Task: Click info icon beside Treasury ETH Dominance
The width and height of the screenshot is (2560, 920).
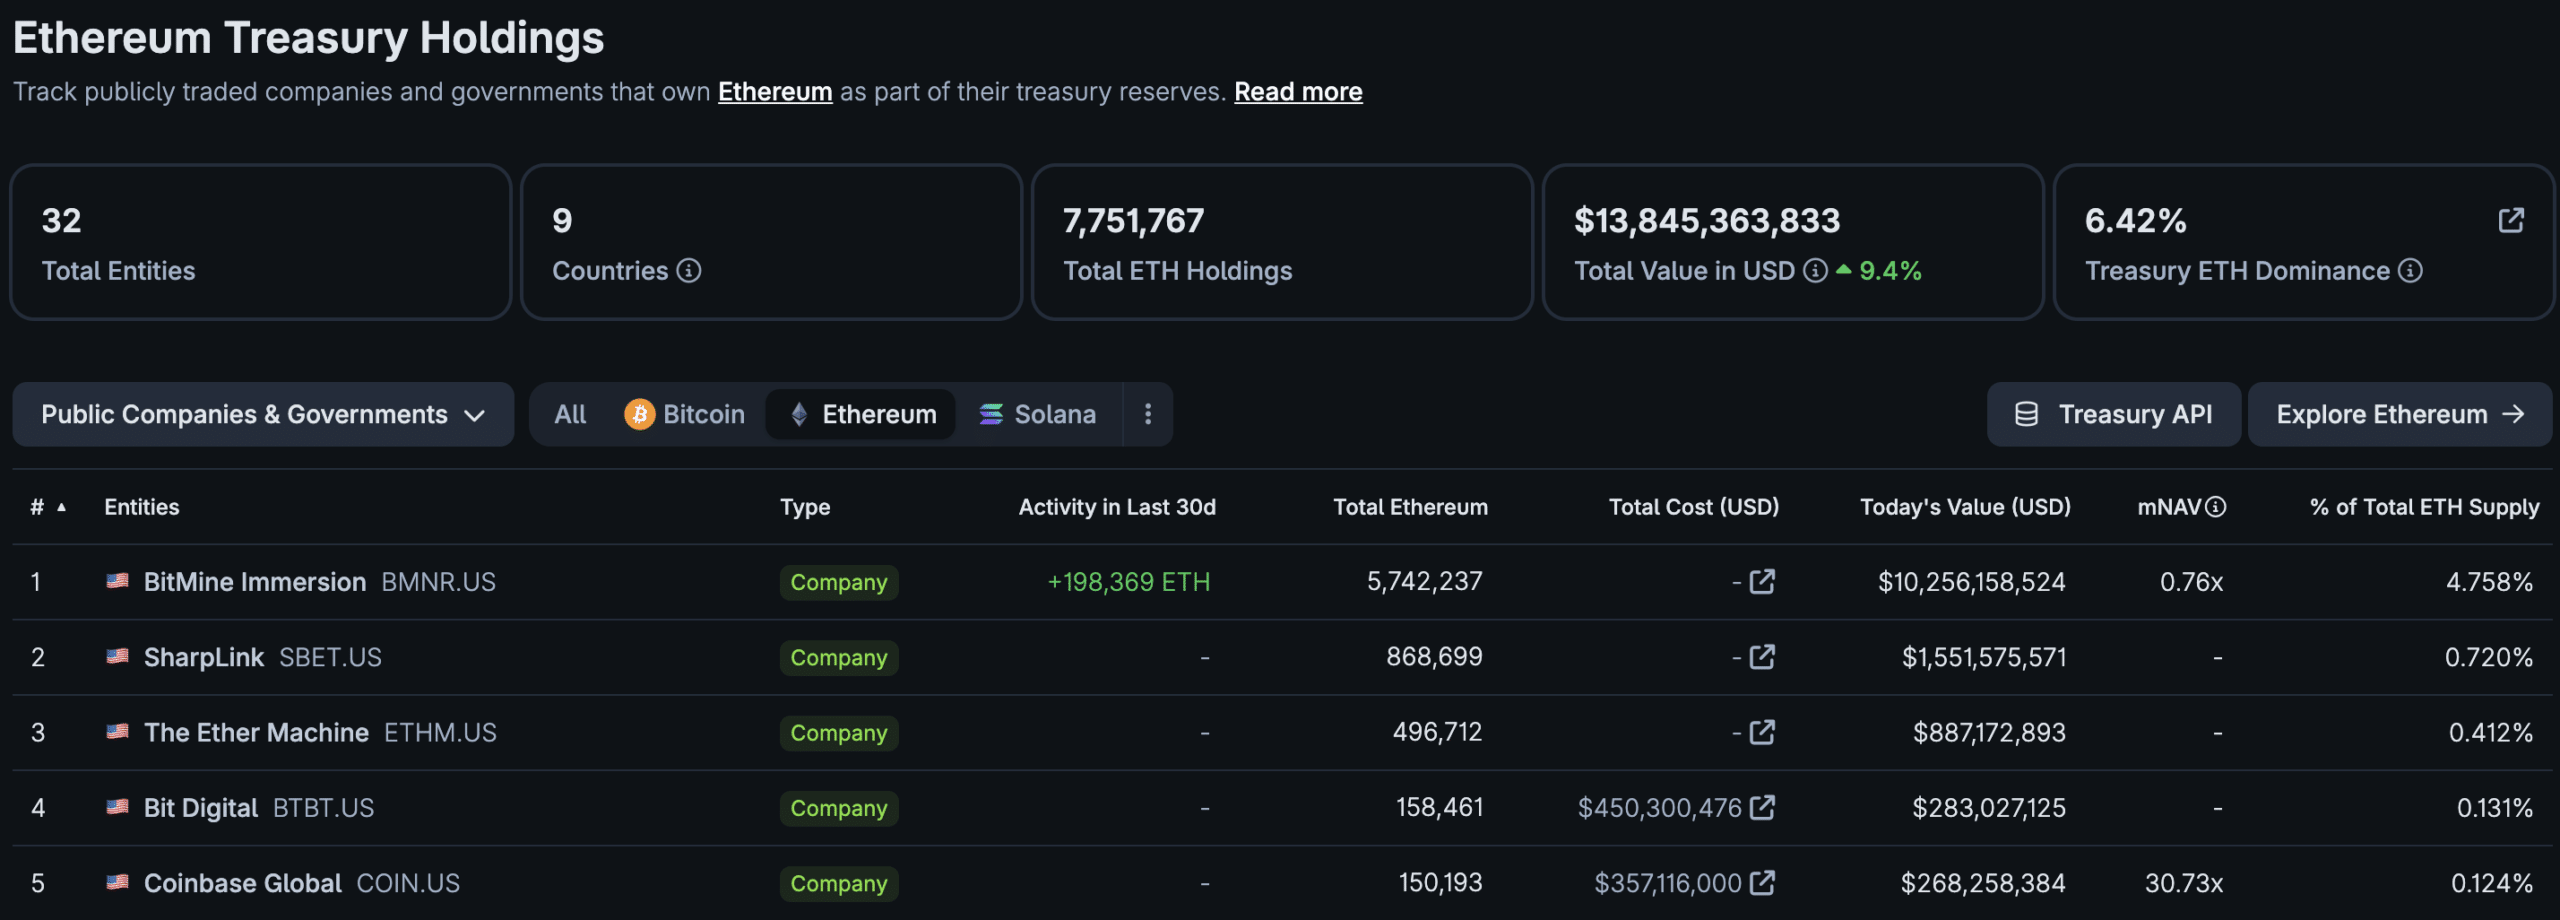Action: 2411,271
